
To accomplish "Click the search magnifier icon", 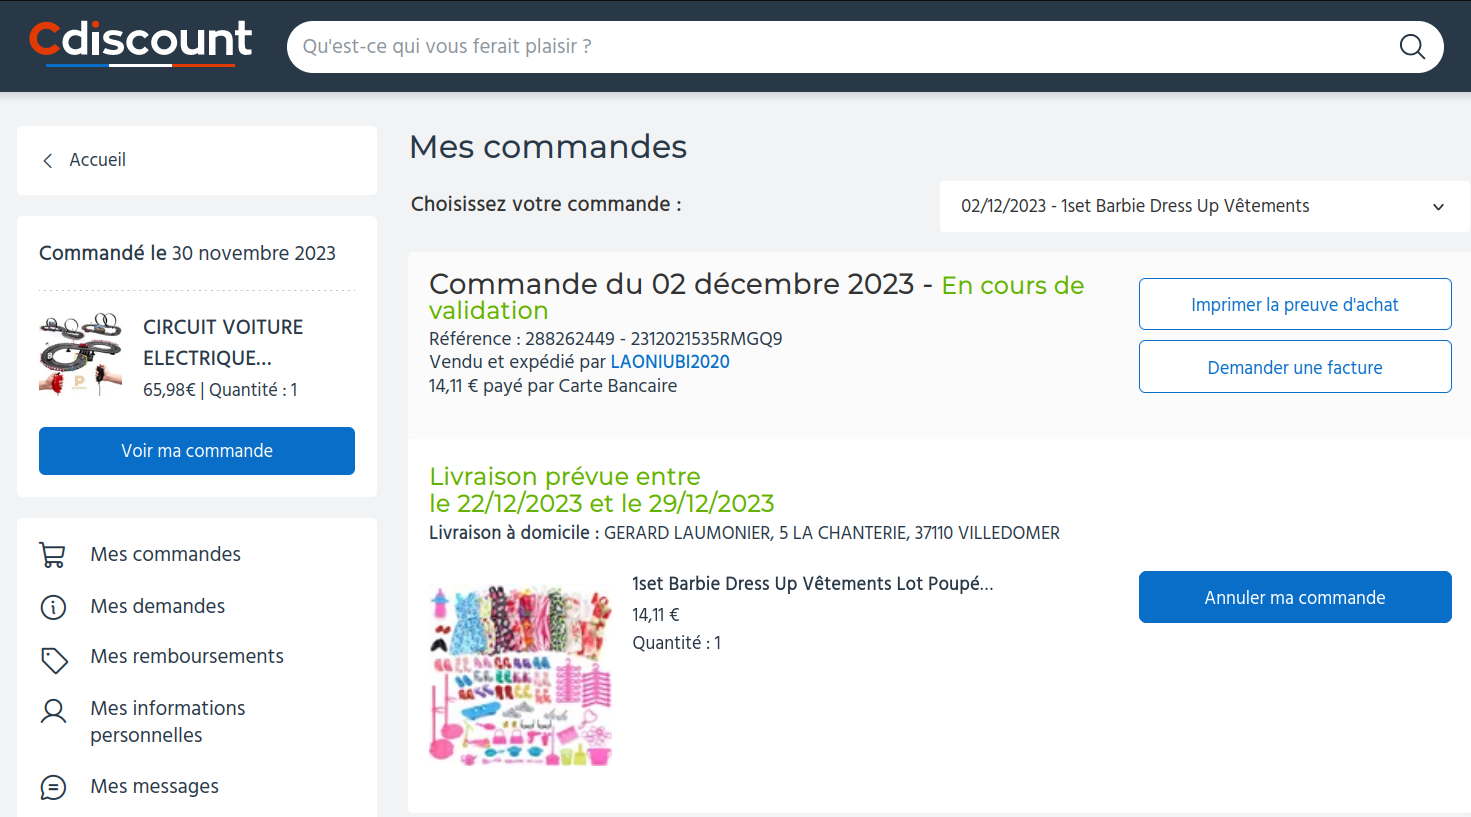I will (x=1411, y=47).
